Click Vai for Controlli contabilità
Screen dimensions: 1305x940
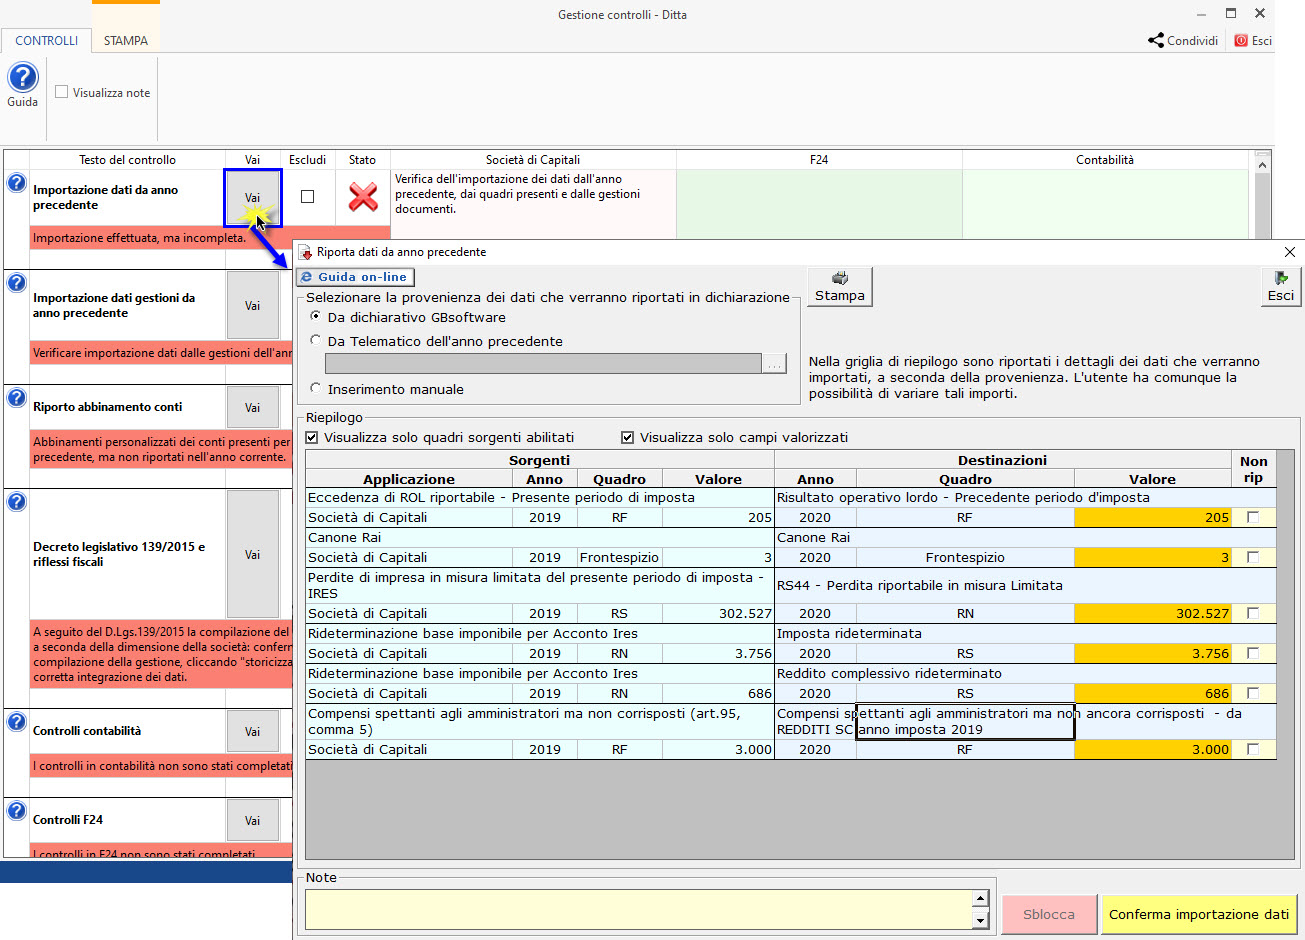[253, 732]
